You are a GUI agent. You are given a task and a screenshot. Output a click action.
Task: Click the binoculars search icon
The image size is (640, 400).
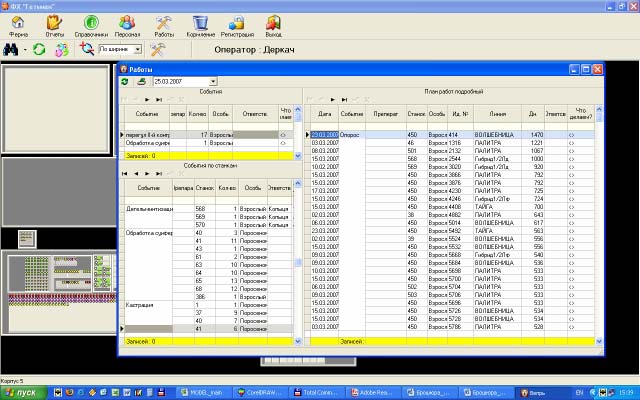point(10,50)
